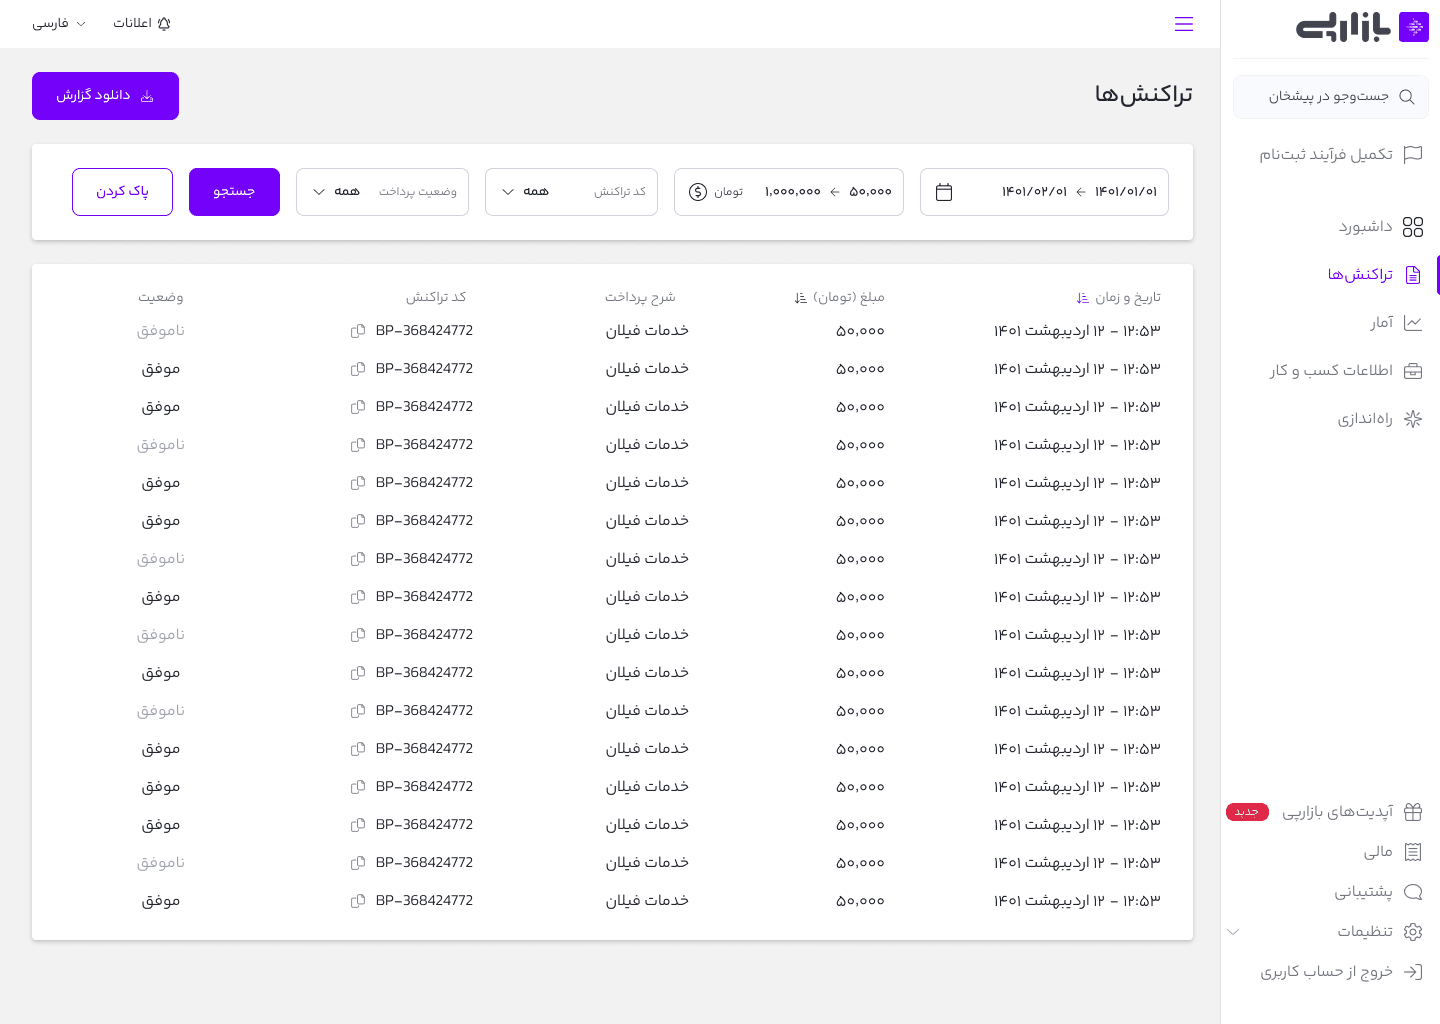Click the magnifier icon in search box

pyautogui.click(x=1406, y=97)
